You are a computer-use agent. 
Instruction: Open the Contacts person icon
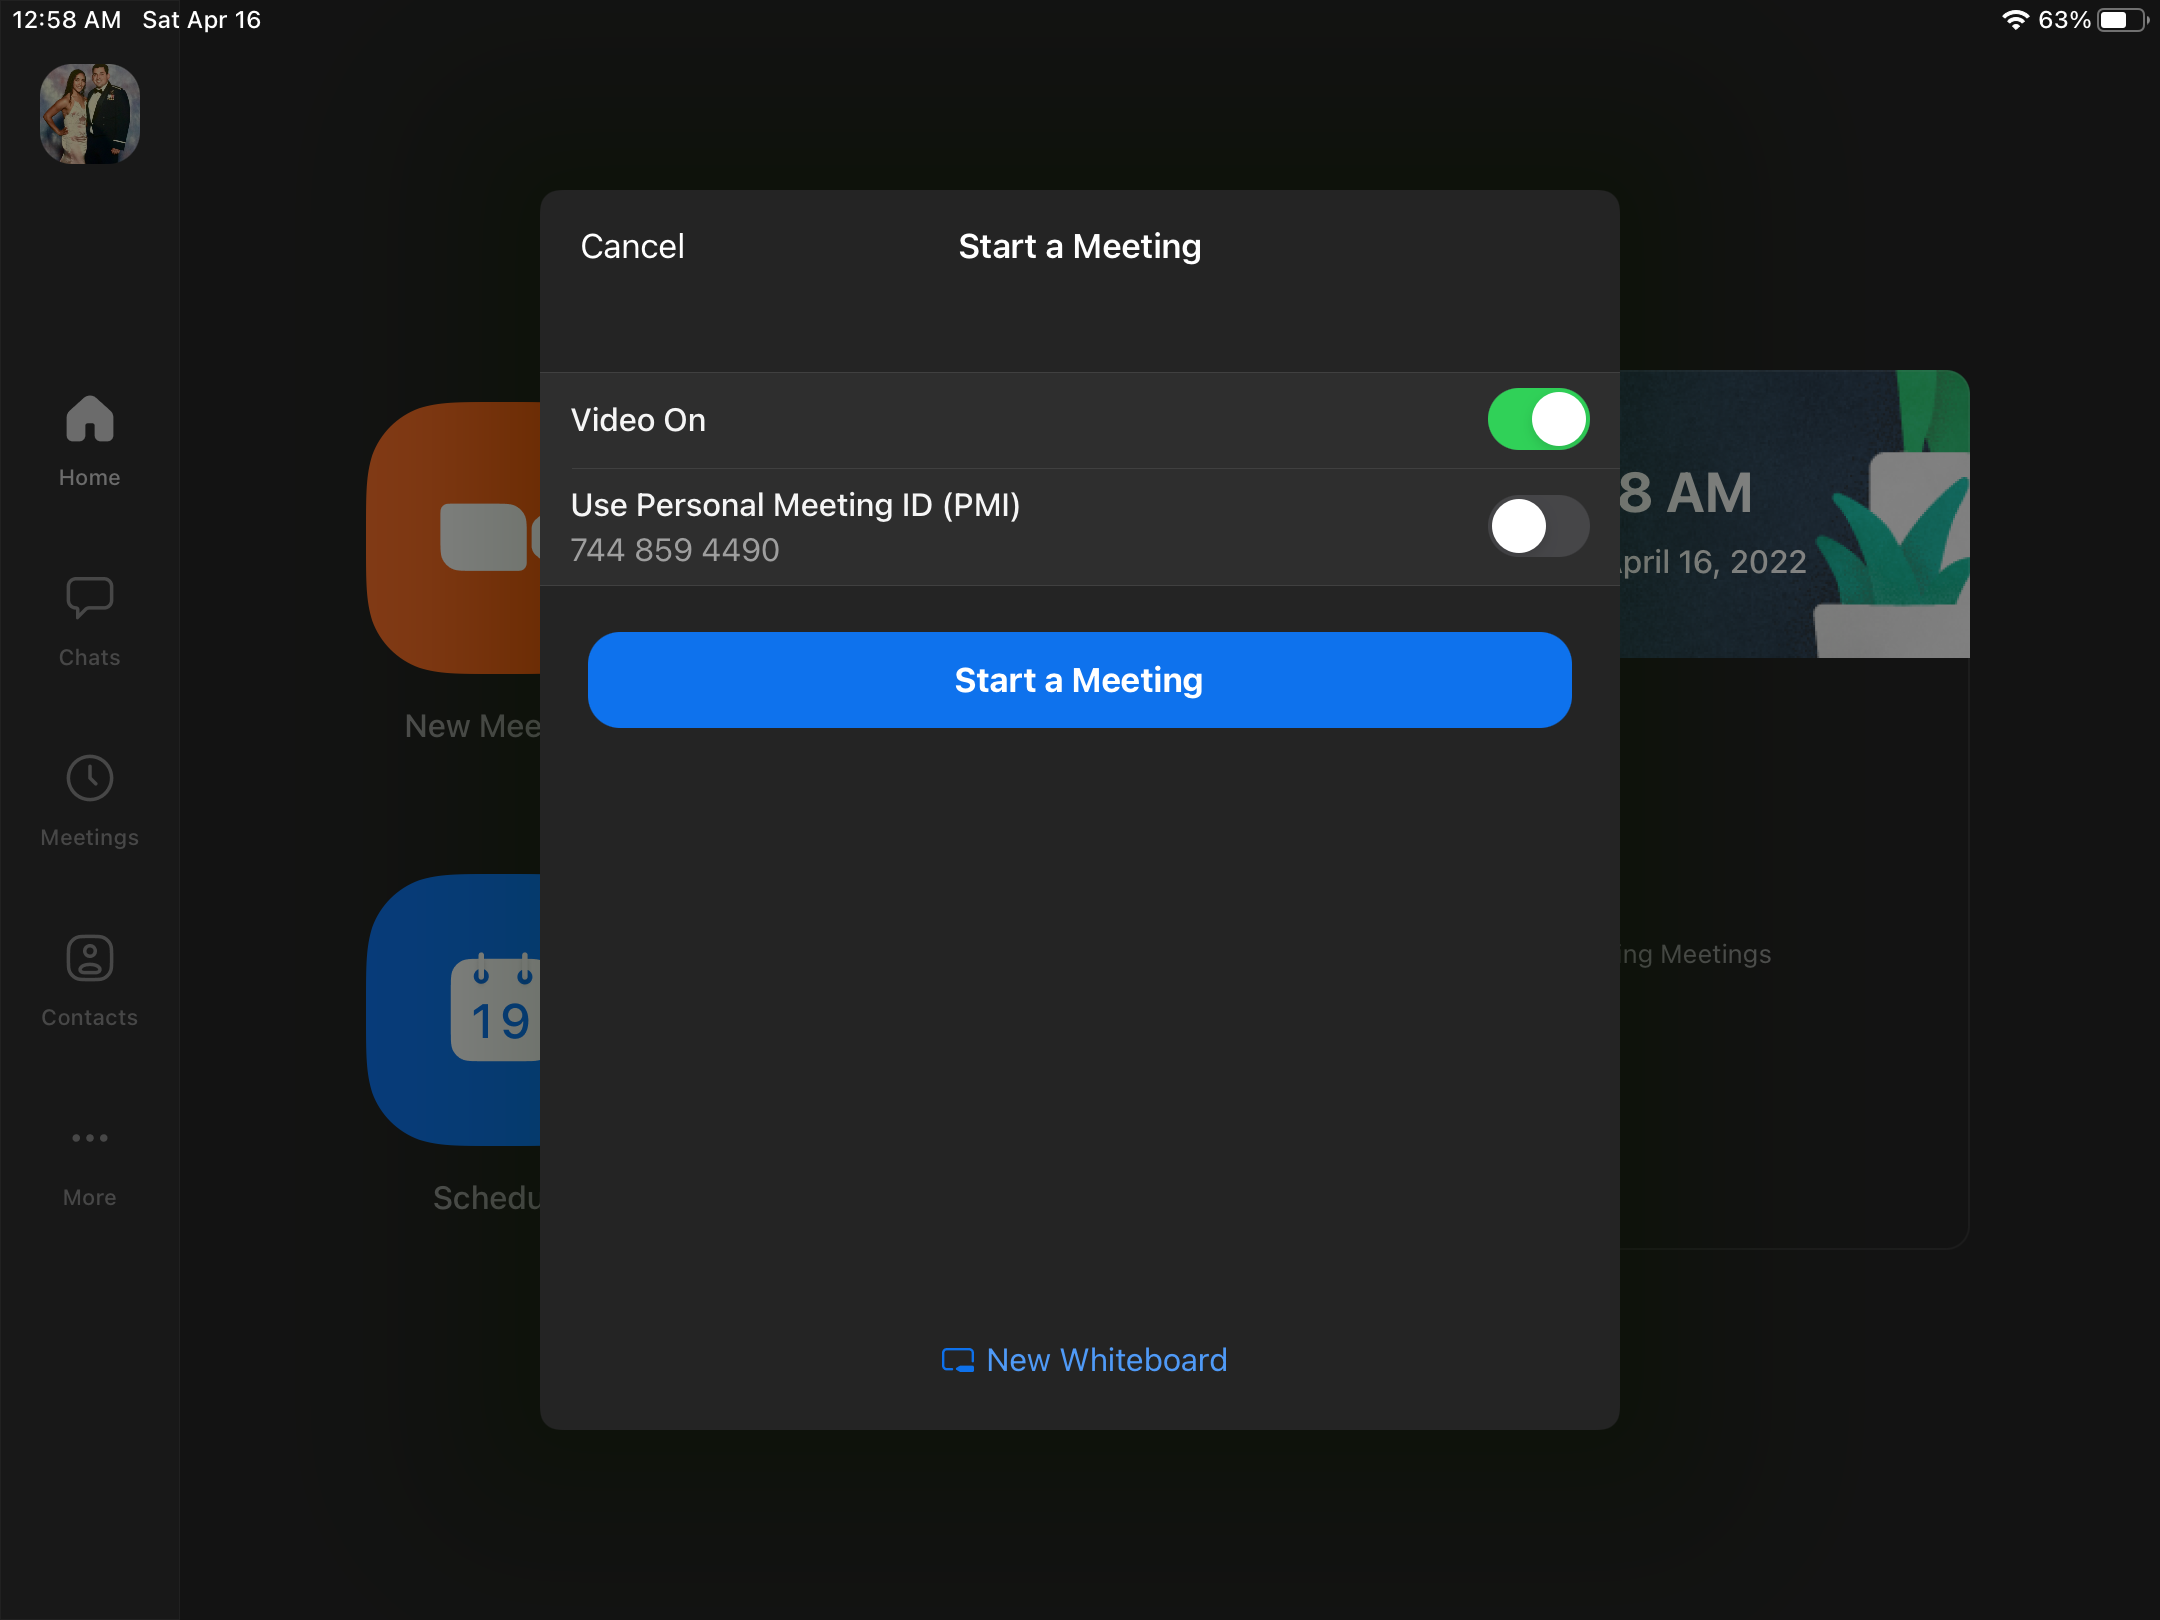click(90, 958)
